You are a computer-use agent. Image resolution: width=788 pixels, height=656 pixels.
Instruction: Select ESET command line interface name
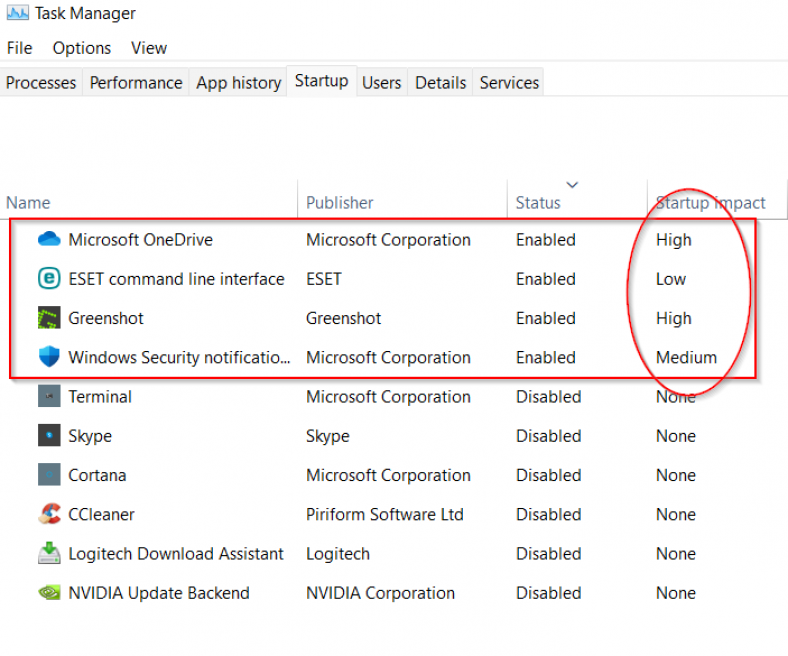[x=176, y=278]
